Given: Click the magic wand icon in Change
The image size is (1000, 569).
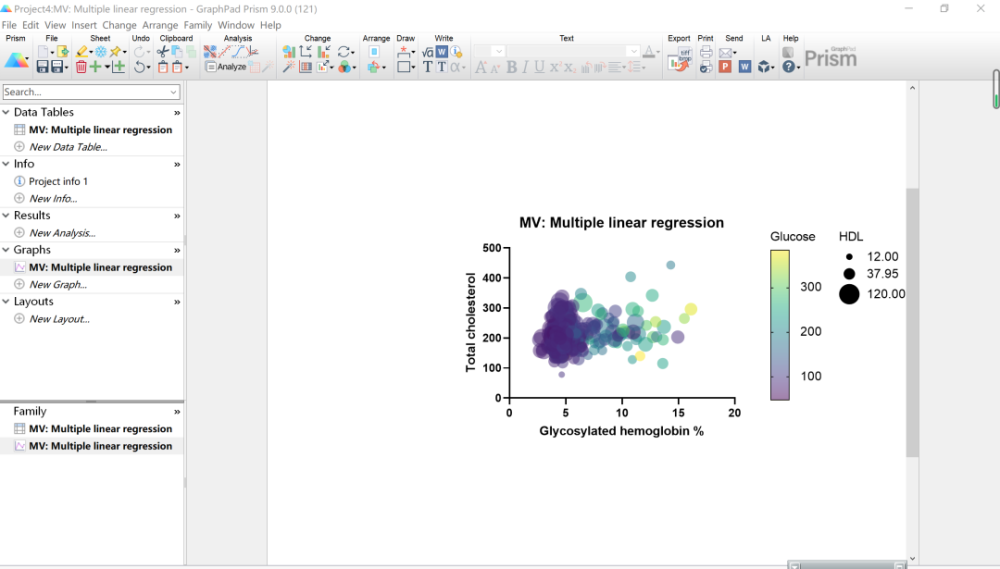Looking at the screenshot, I should [288, 66].
